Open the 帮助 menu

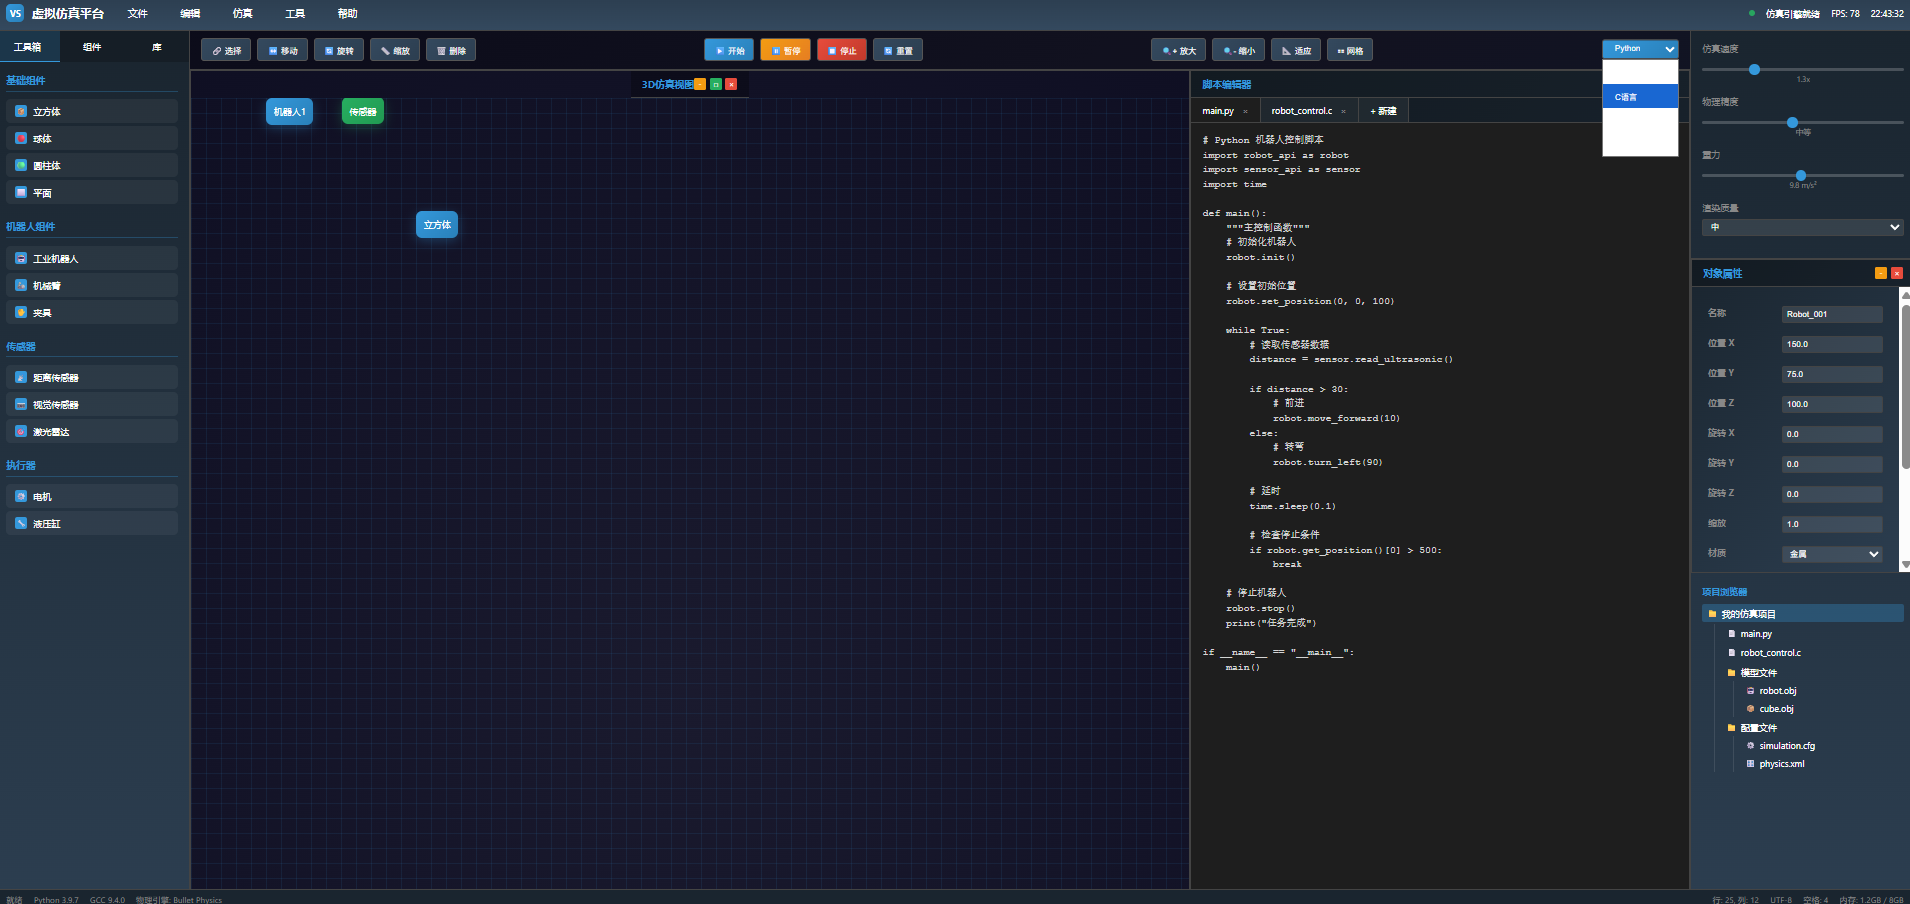(x=347, y=14)
